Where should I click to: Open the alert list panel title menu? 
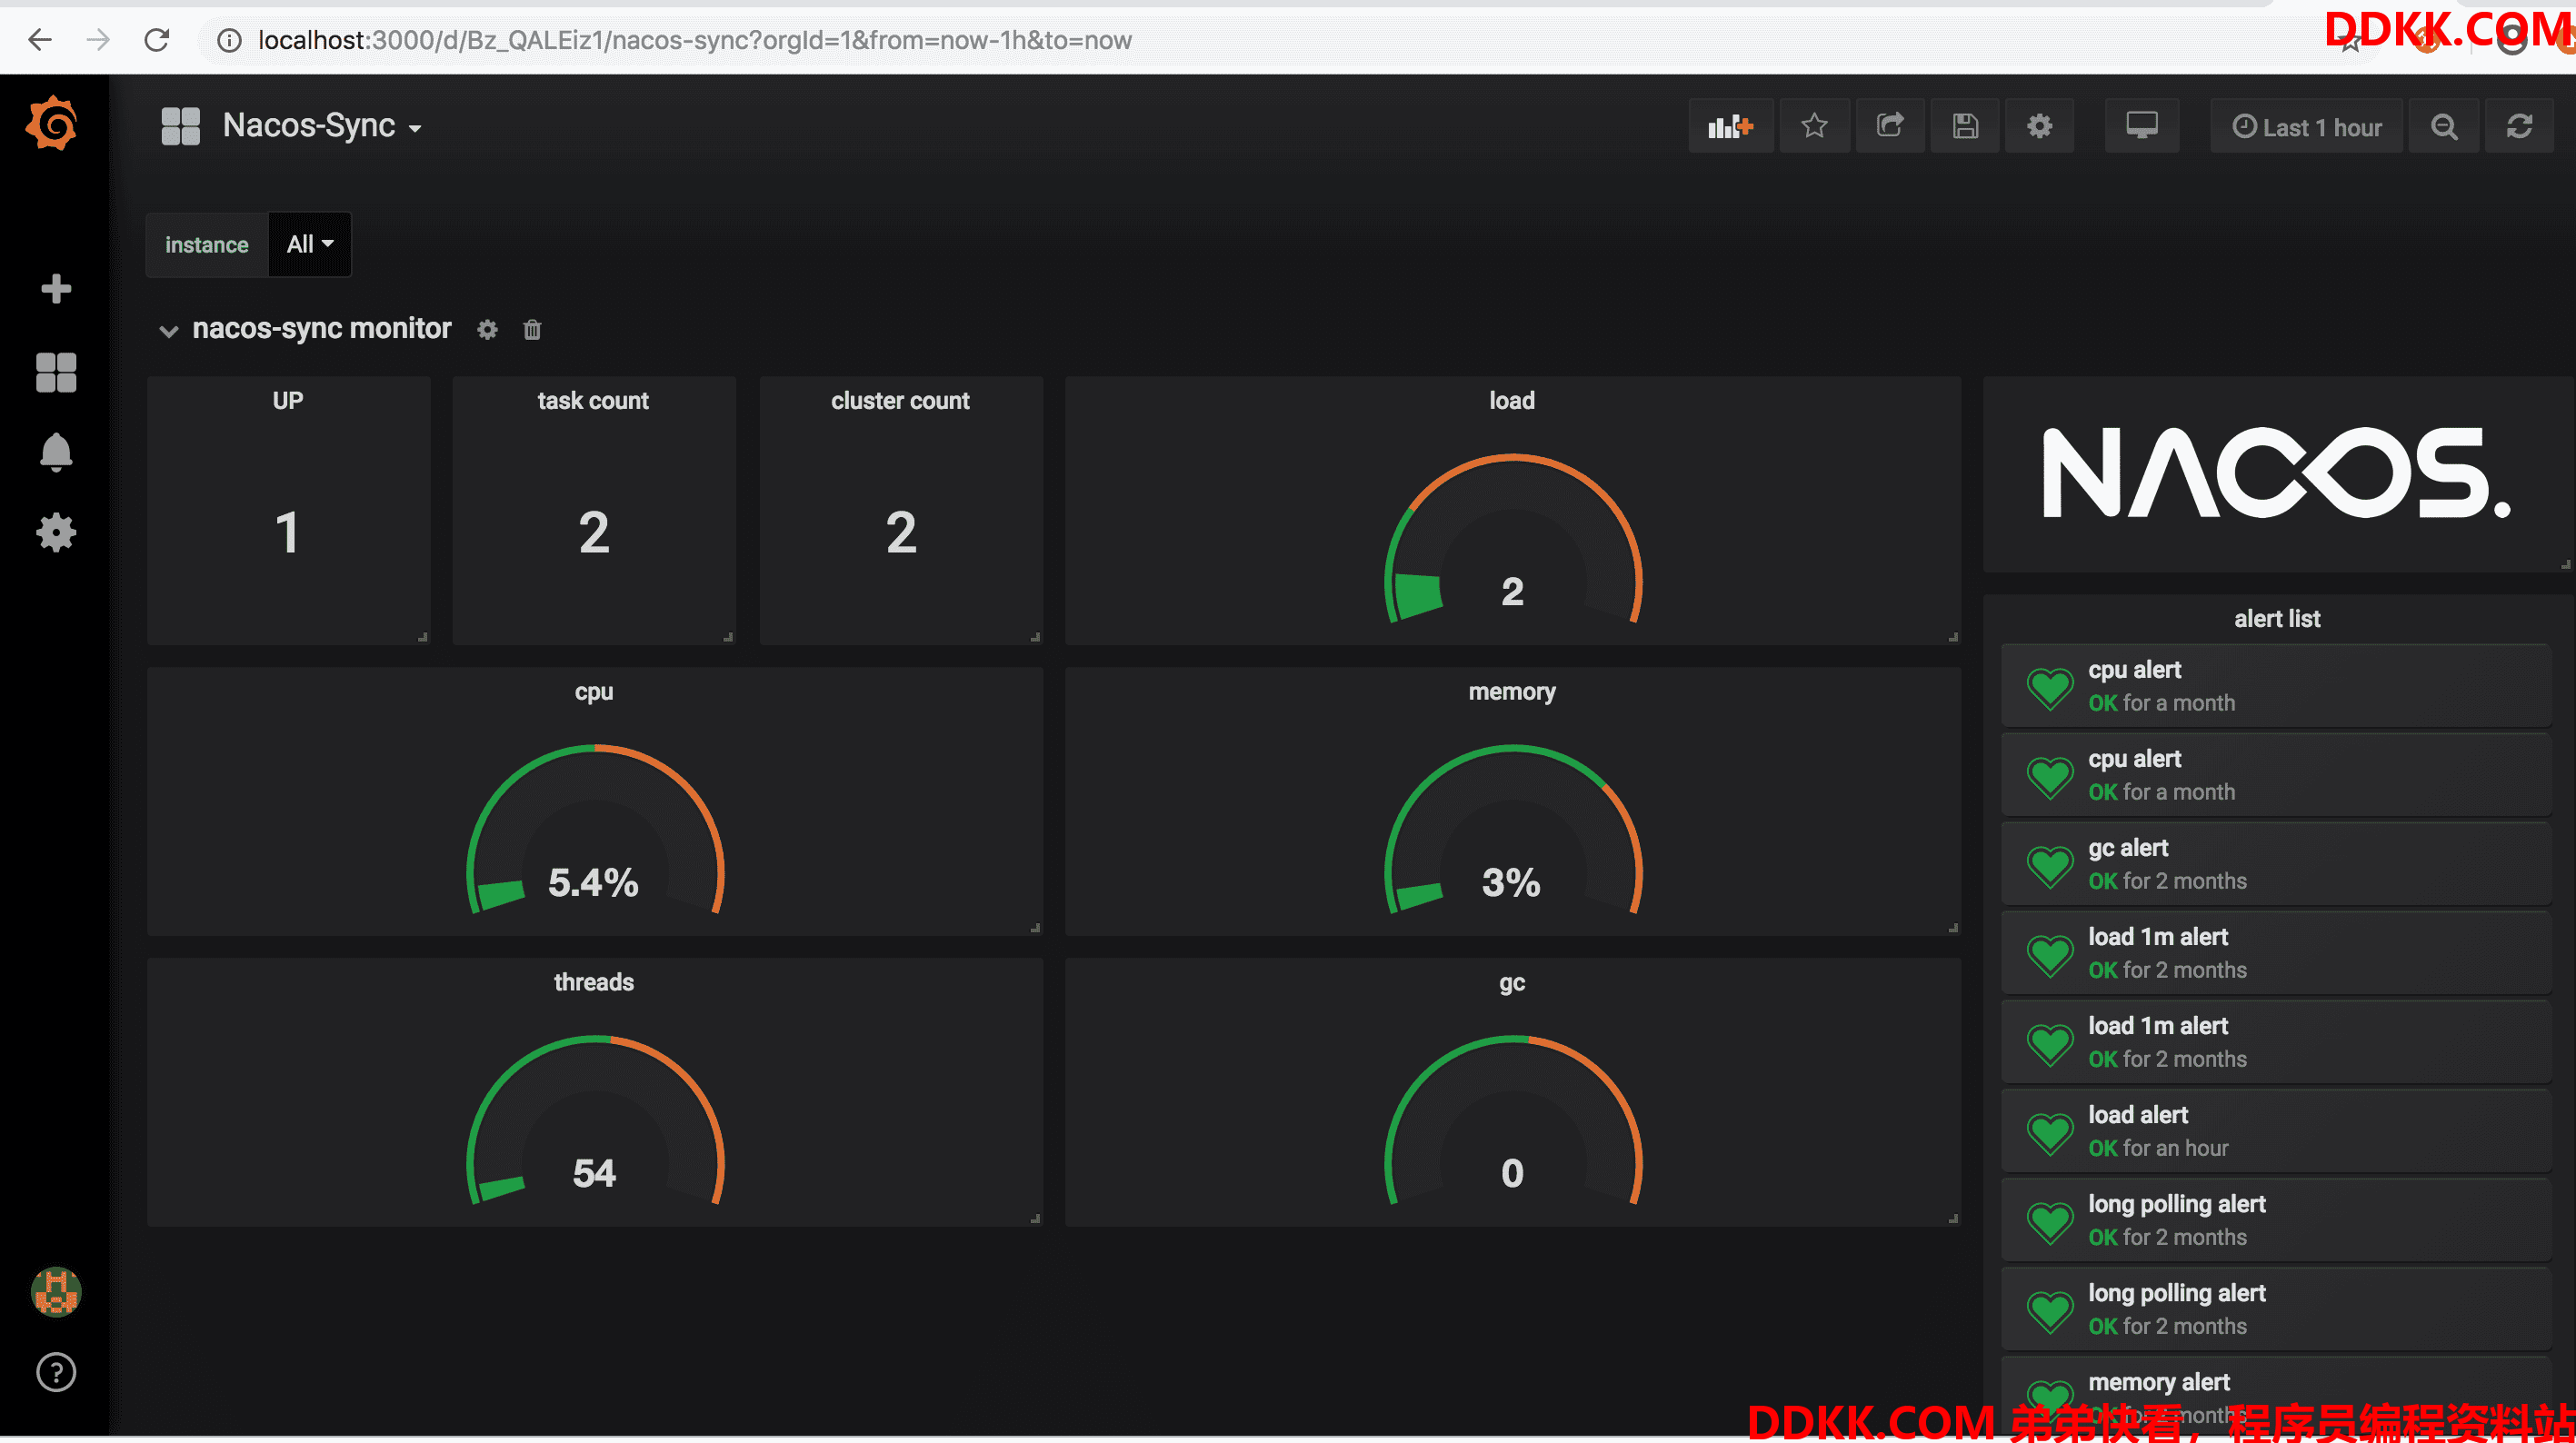pyautogui.click(x=2277, y=618)
